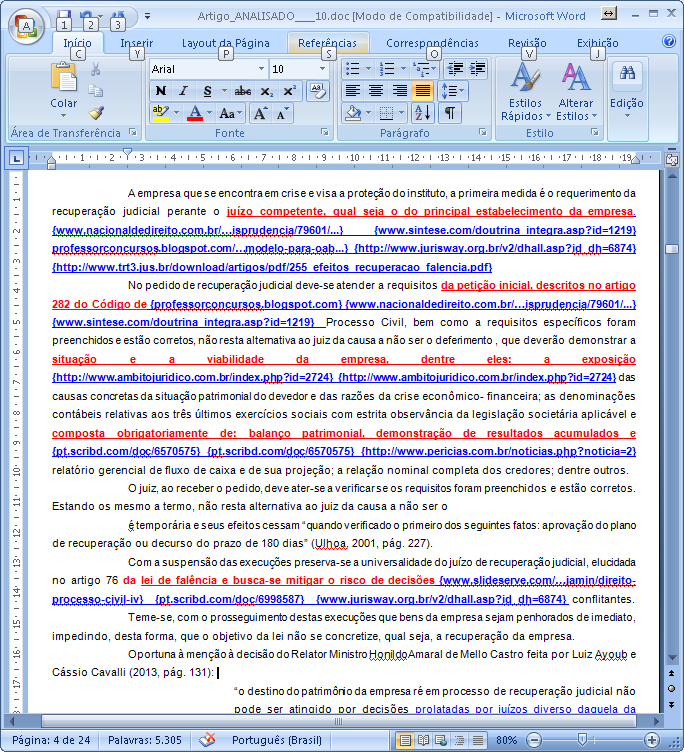Switch to Web Layout view

tap(441, 740)
